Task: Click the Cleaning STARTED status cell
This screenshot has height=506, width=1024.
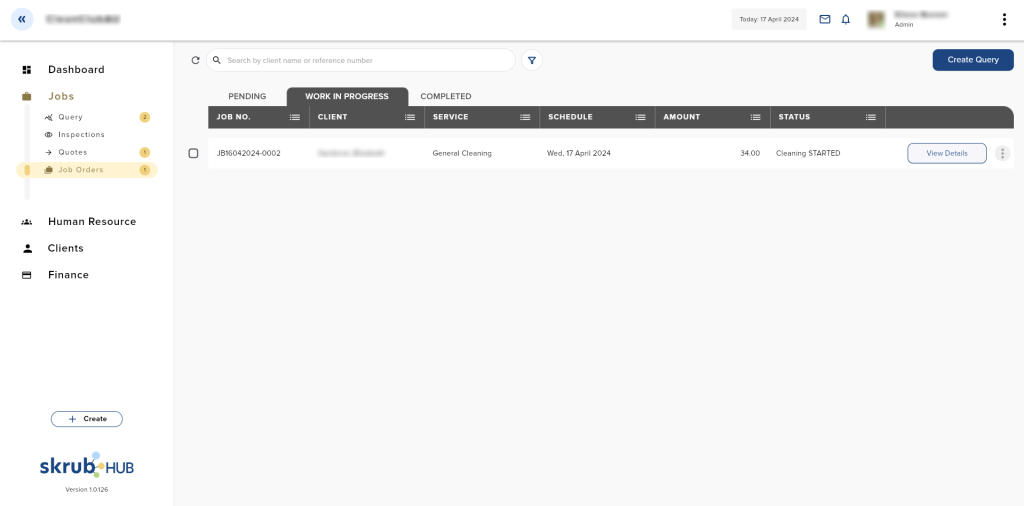Action: pyautogui.click(x=808, y=153)
